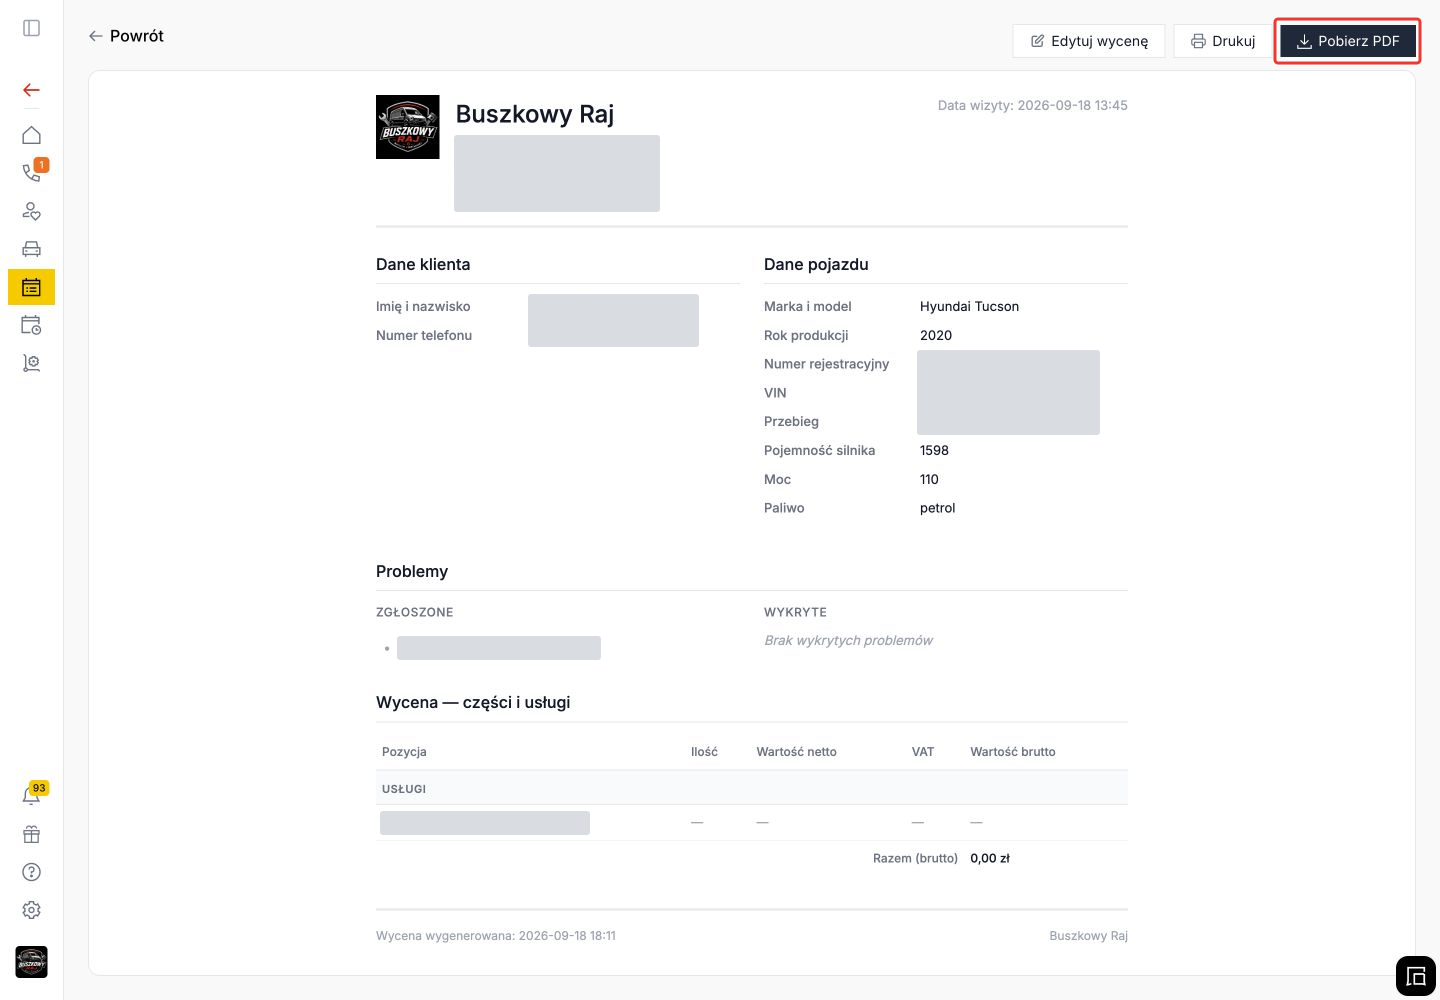Click the floating widget icon bottom right
Image resolution: width=1440 pixels, height=1000 pixels.
point(1416,977)
